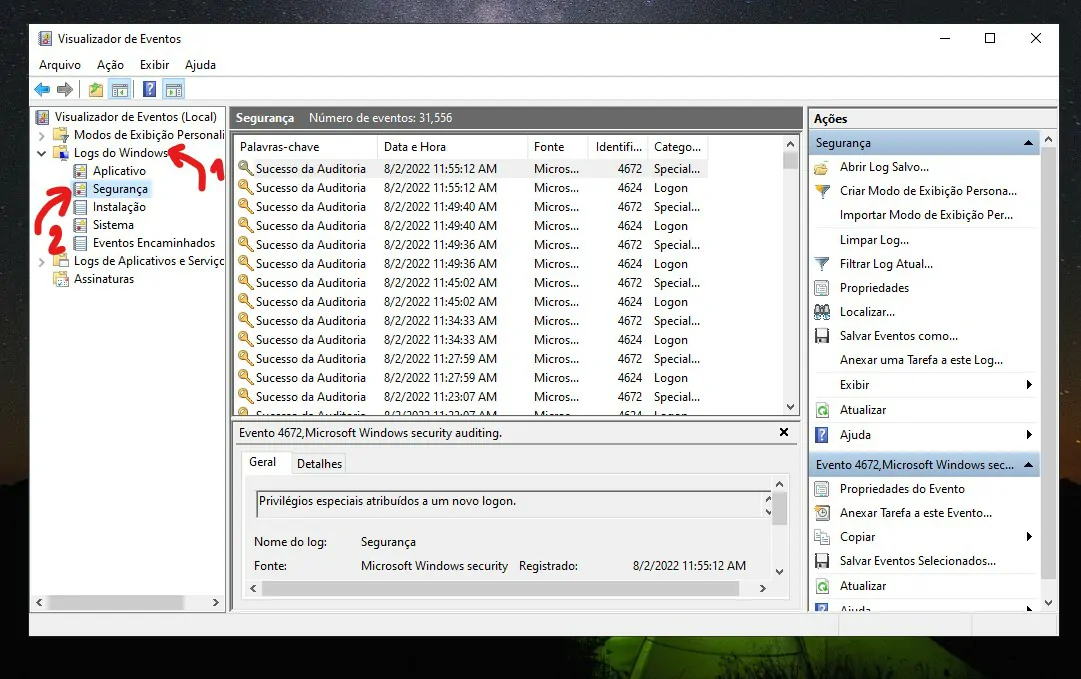
Task: Click the Salvar Eventos como floppy icon
Action: coord(822,336)
